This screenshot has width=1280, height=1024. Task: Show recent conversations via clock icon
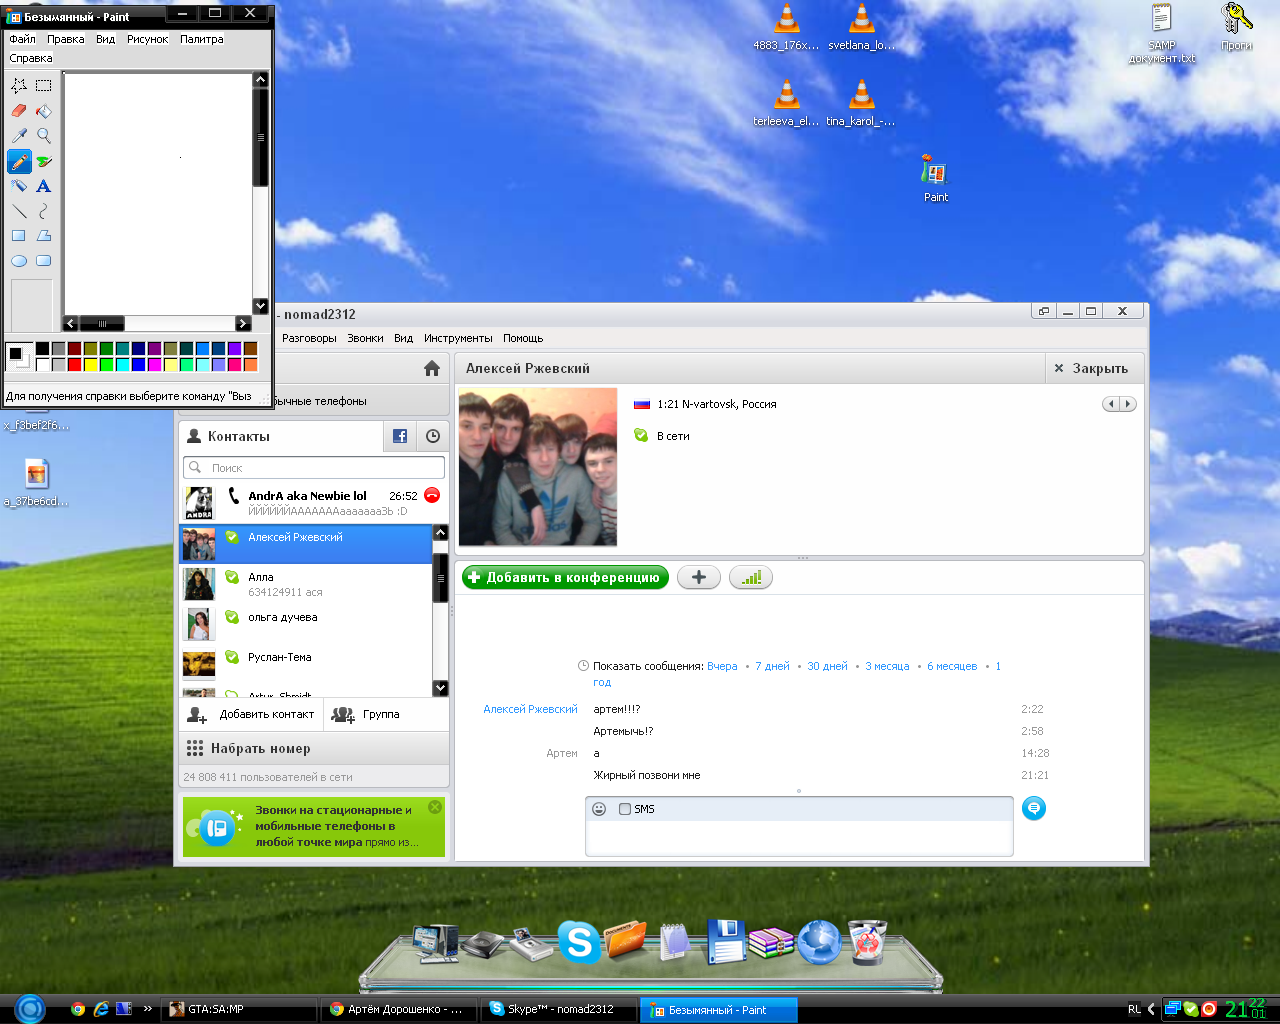click(433, 436)
